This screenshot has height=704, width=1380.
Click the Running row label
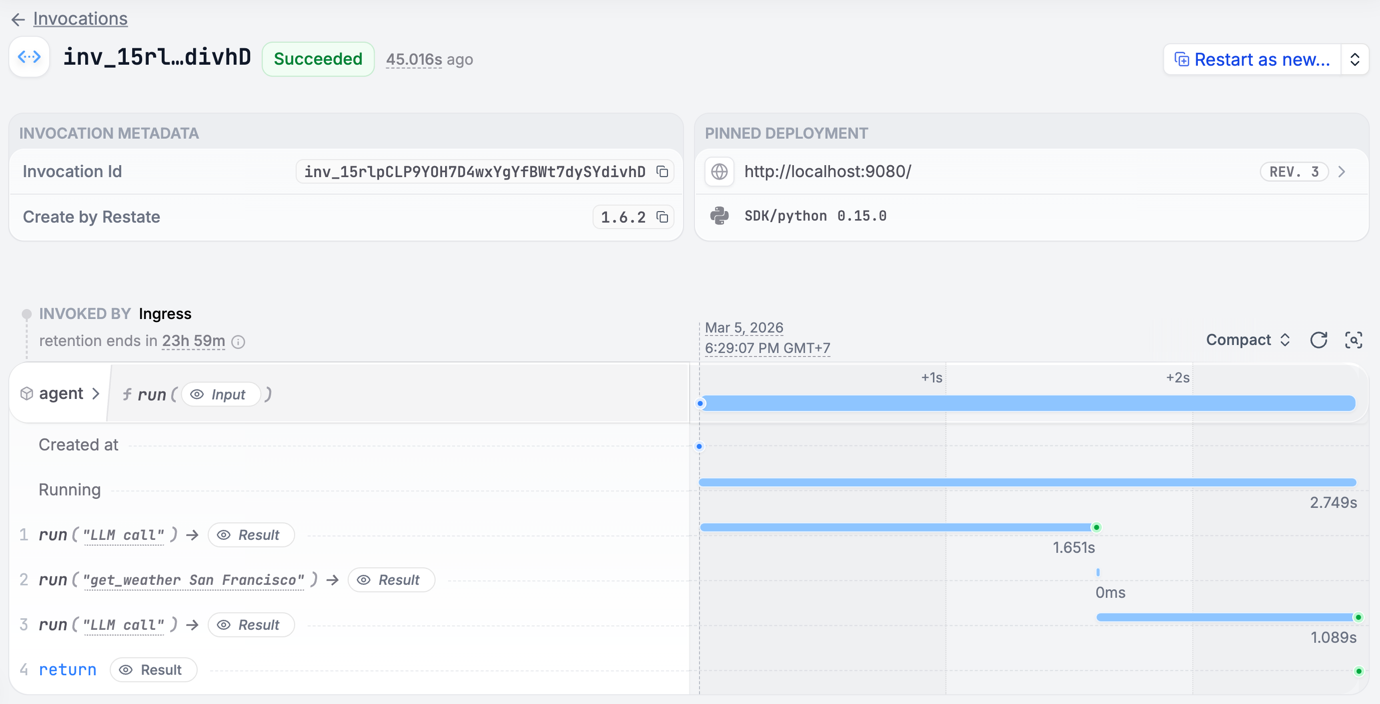pyautogui.click(x=69, y=490)
